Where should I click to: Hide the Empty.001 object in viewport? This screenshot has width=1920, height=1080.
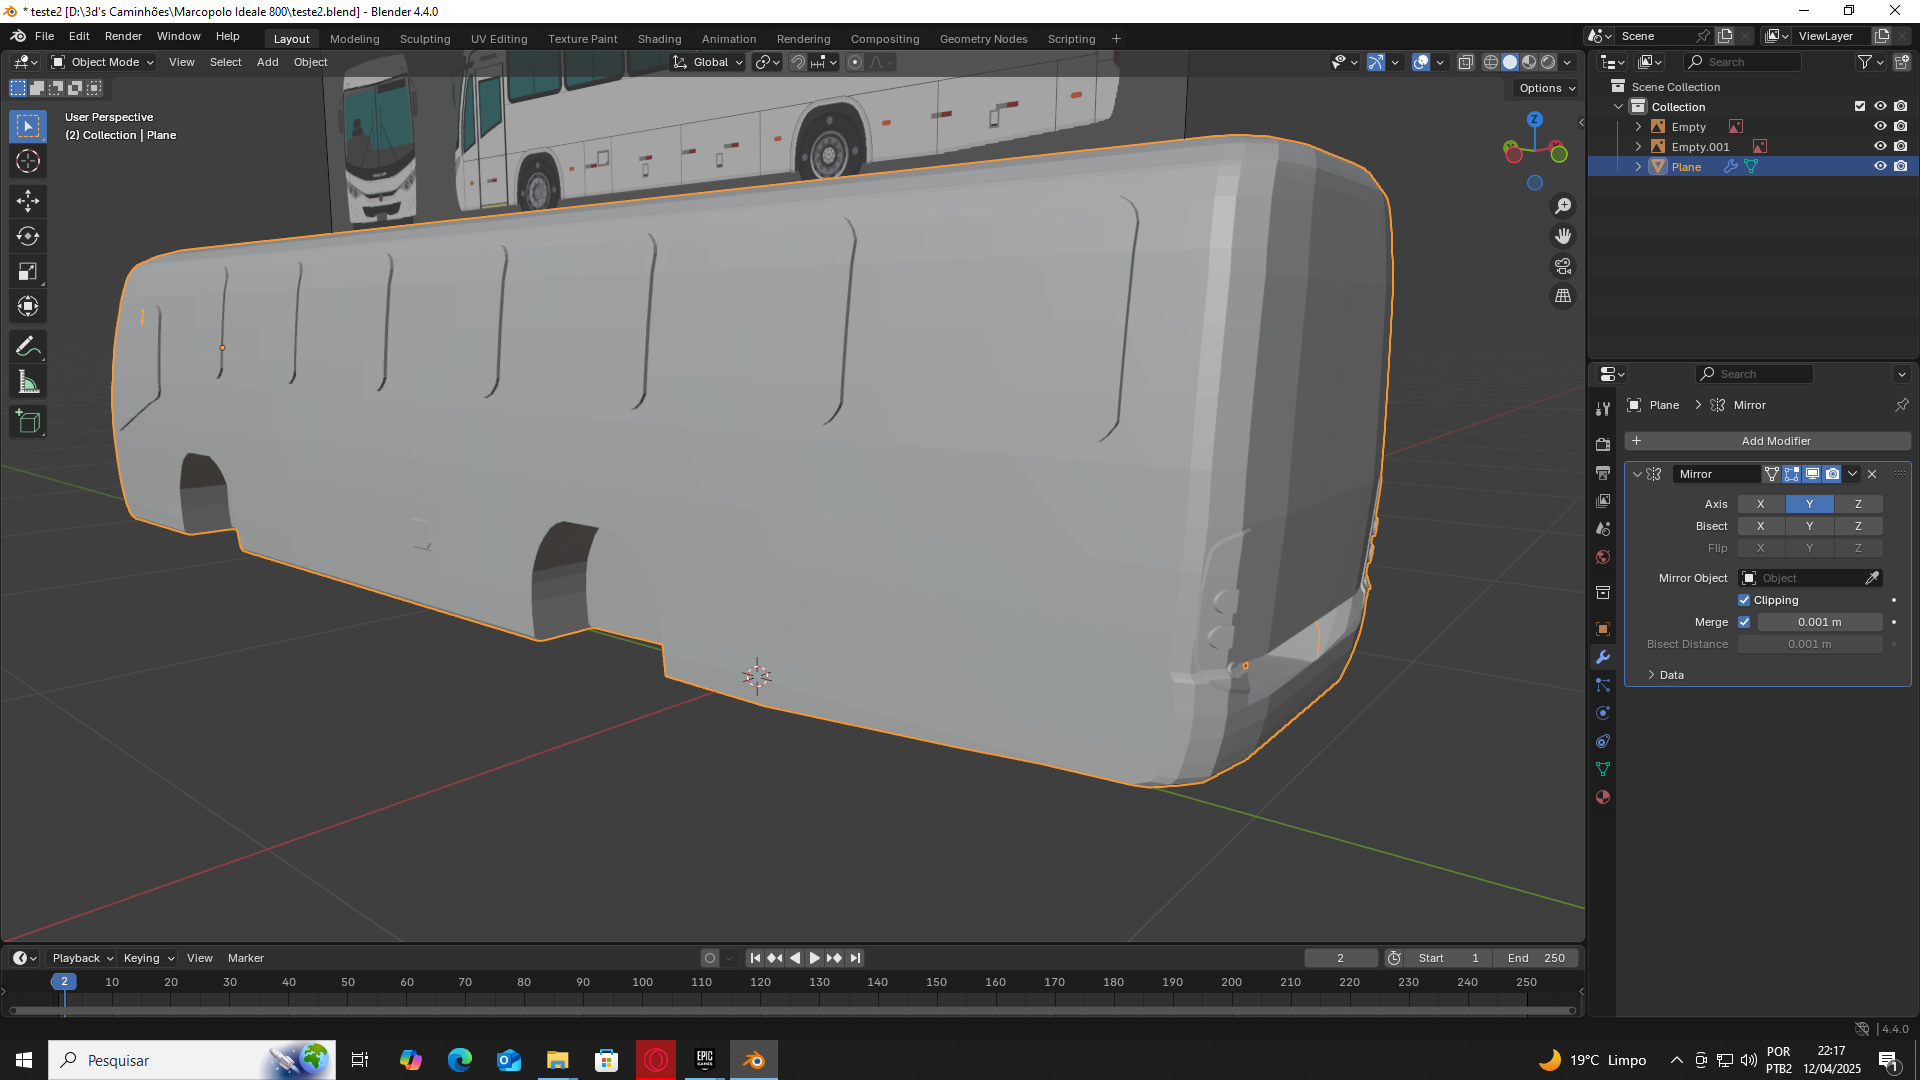tap(1879, 147)
